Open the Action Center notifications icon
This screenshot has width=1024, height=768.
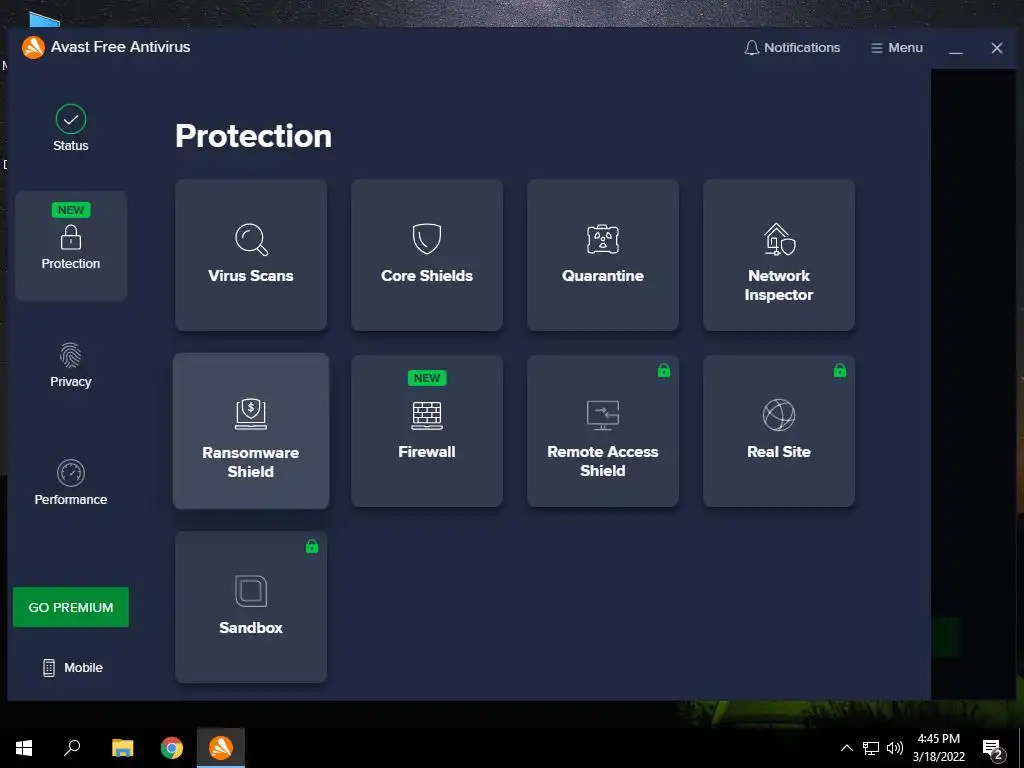tap(993, 749)
